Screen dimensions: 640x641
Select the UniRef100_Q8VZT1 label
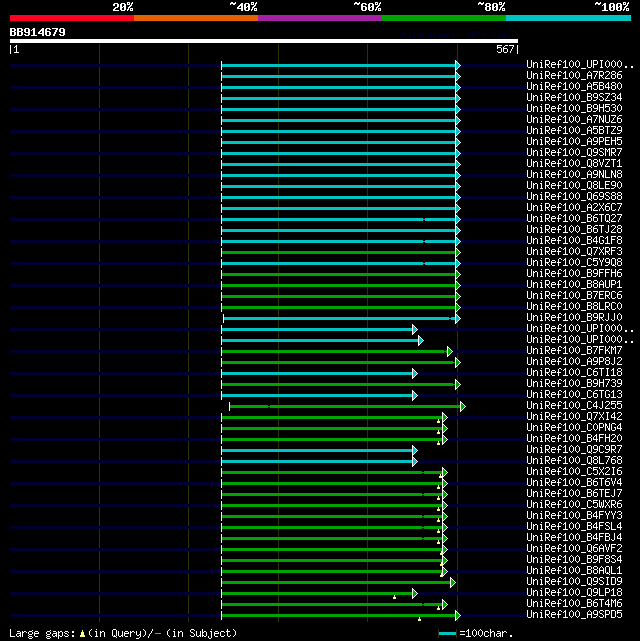574,164
